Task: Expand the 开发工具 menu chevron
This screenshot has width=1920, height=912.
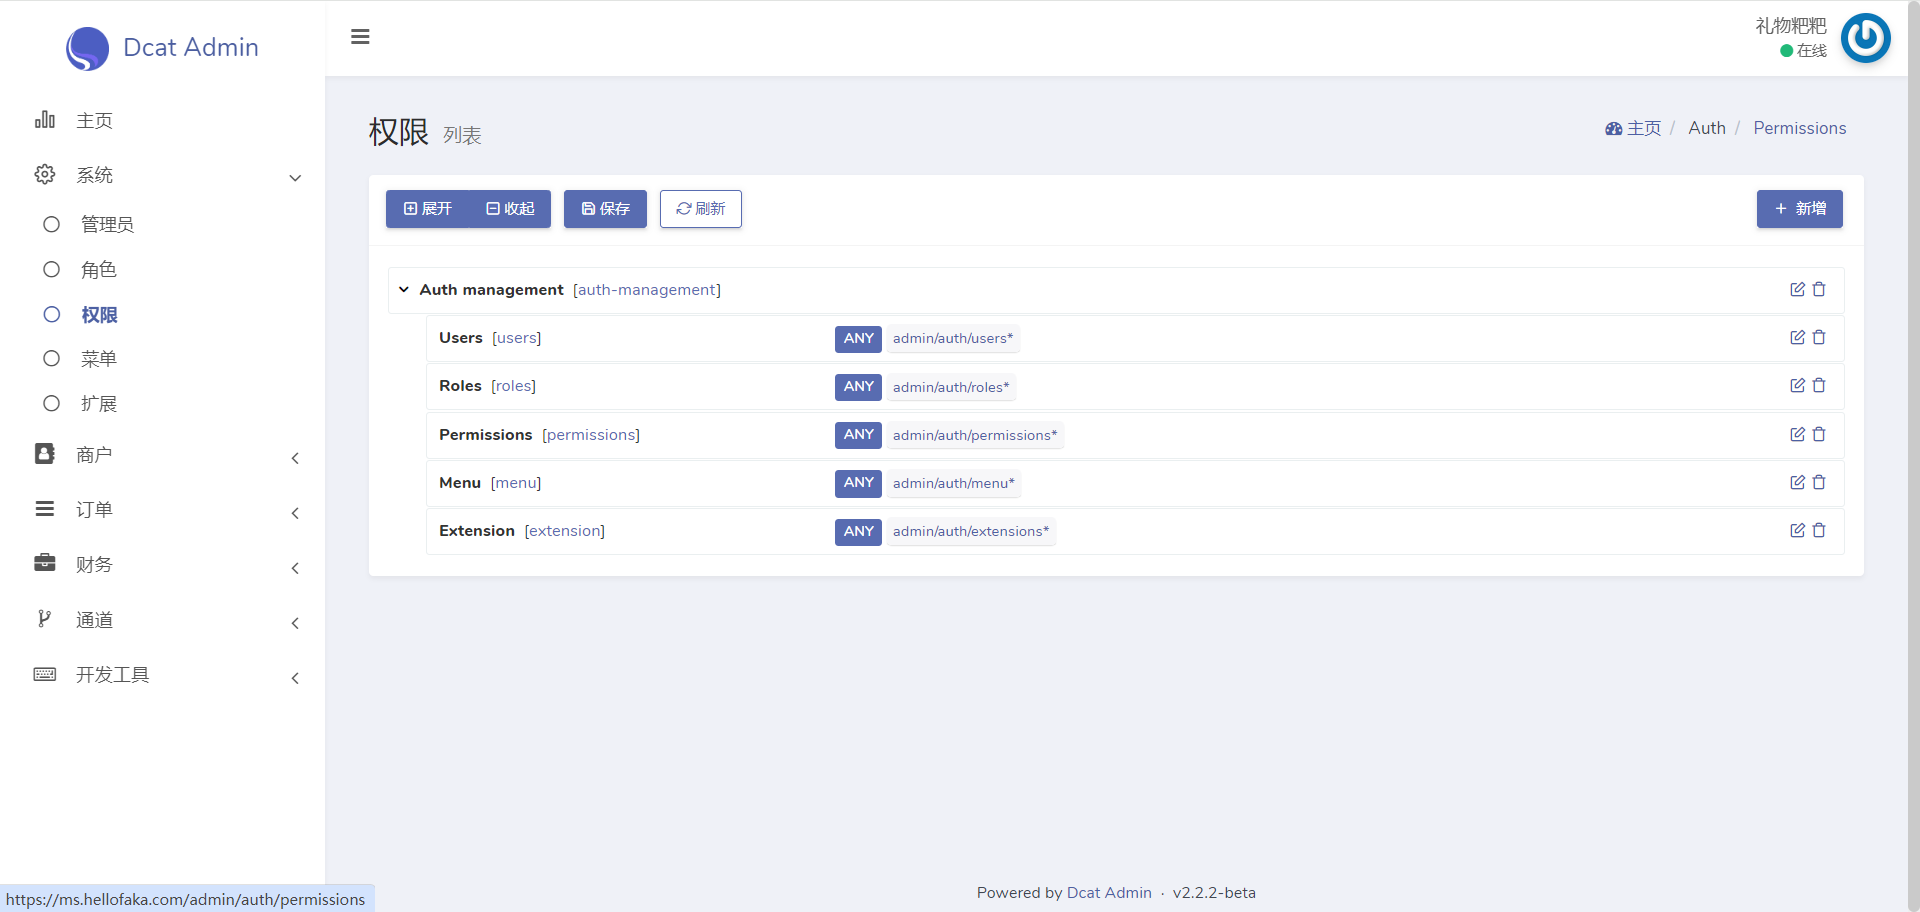Action: 295,678
